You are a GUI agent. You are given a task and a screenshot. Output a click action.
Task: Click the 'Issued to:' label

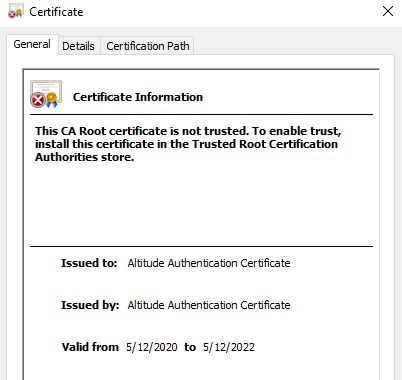tap(89, 263)
